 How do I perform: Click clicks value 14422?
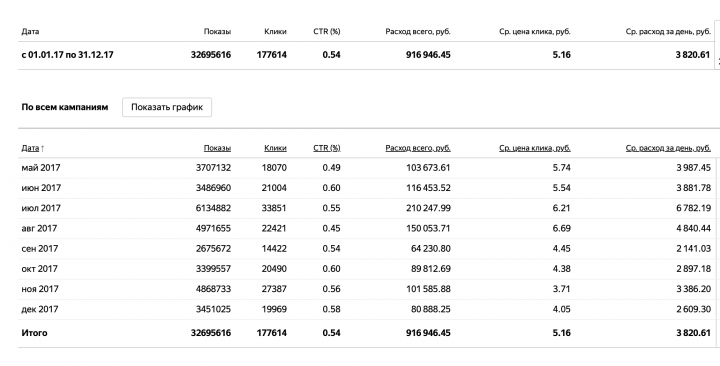click(274, 248)
